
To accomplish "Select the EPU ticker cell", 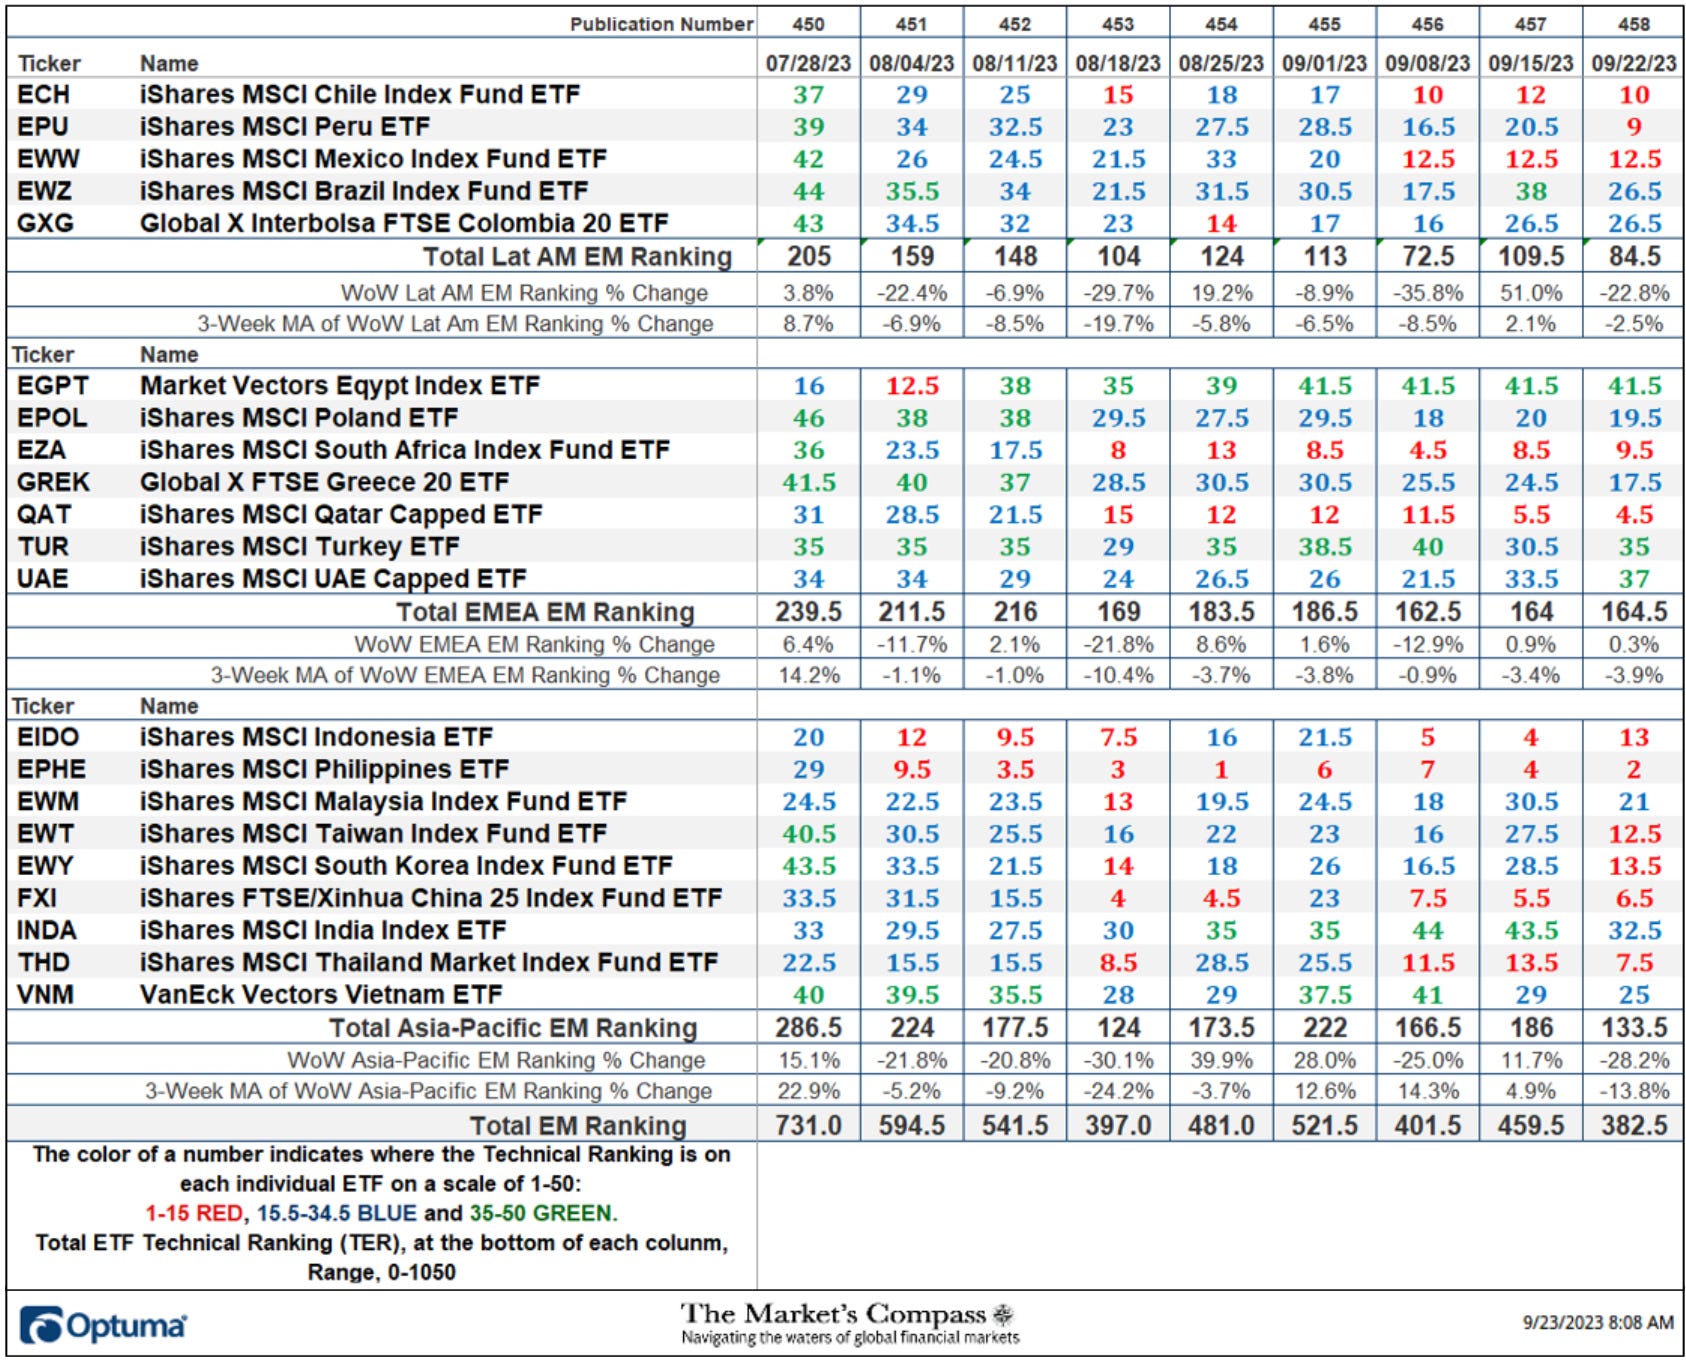I will [43, 127].
